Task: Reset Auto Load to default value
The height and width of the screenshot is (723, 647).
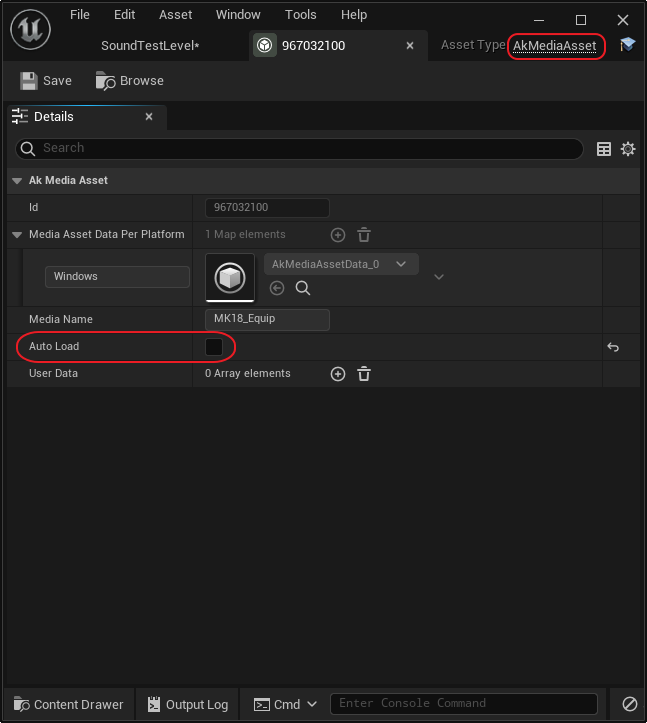Action: pos(613,347)
